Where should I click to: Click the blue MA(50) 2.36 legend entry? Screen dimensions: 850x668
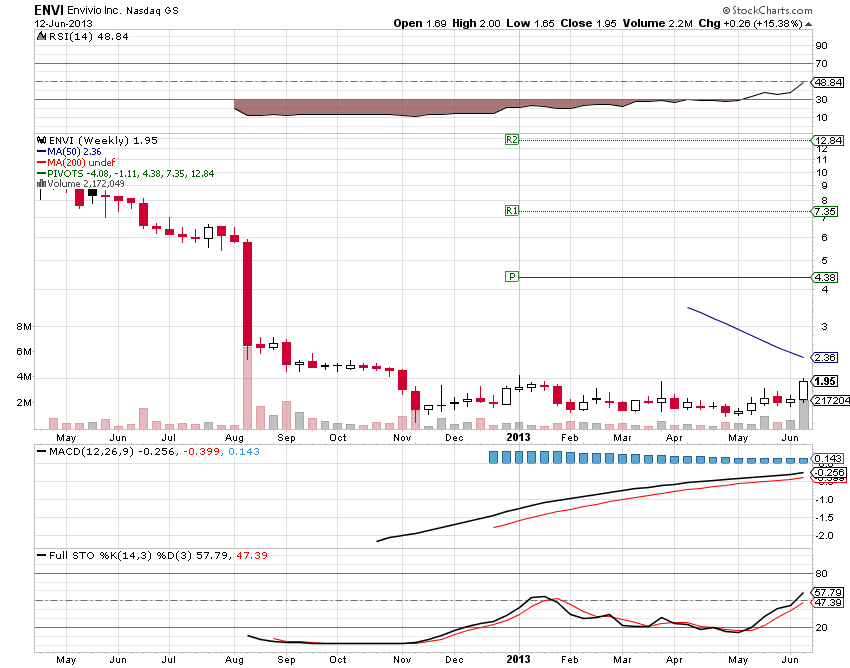[x=69, y=152]
